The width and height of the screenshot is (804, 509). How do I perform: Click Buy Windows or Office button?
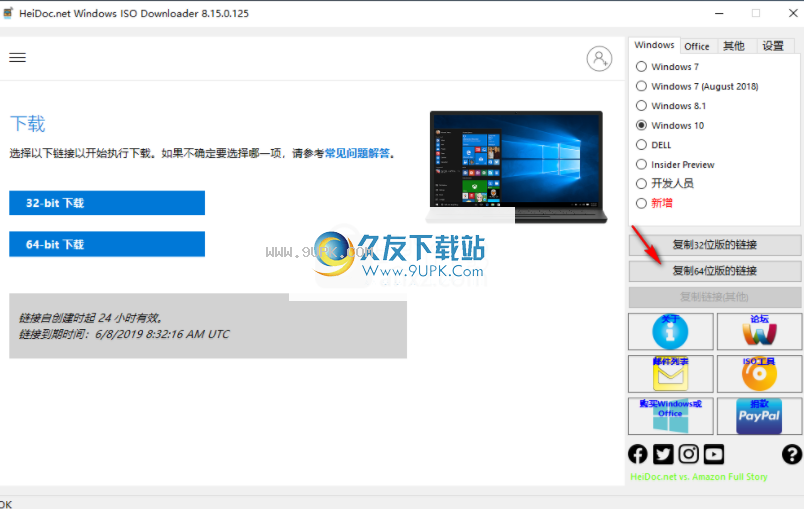pos(671,416)
